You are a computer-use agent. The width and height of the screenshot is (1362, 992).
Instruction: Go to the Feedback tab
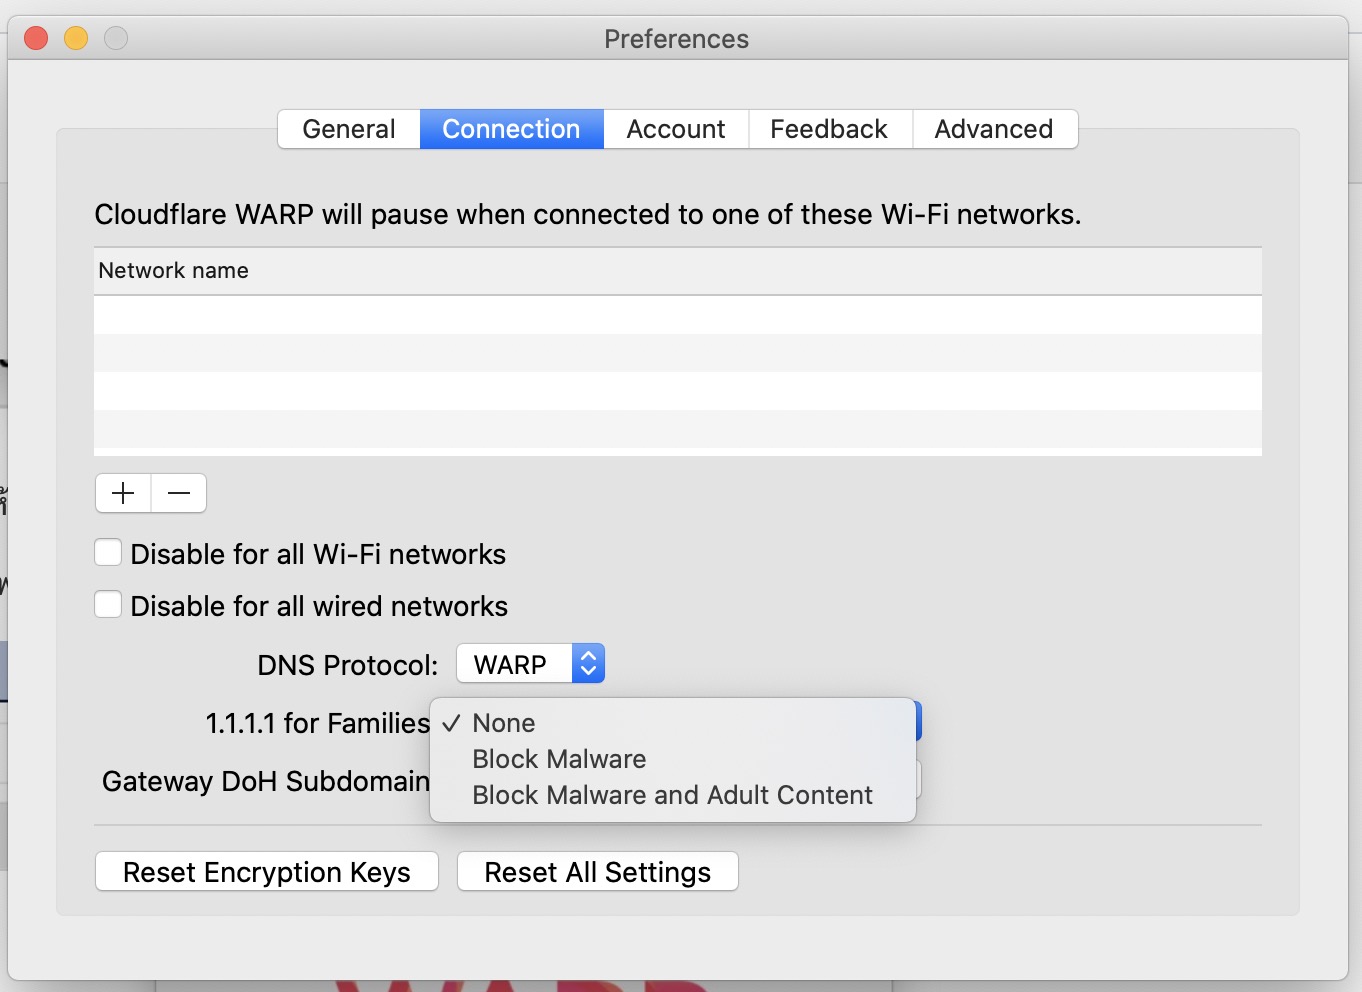pyautogui.click(x=829, y=129)
